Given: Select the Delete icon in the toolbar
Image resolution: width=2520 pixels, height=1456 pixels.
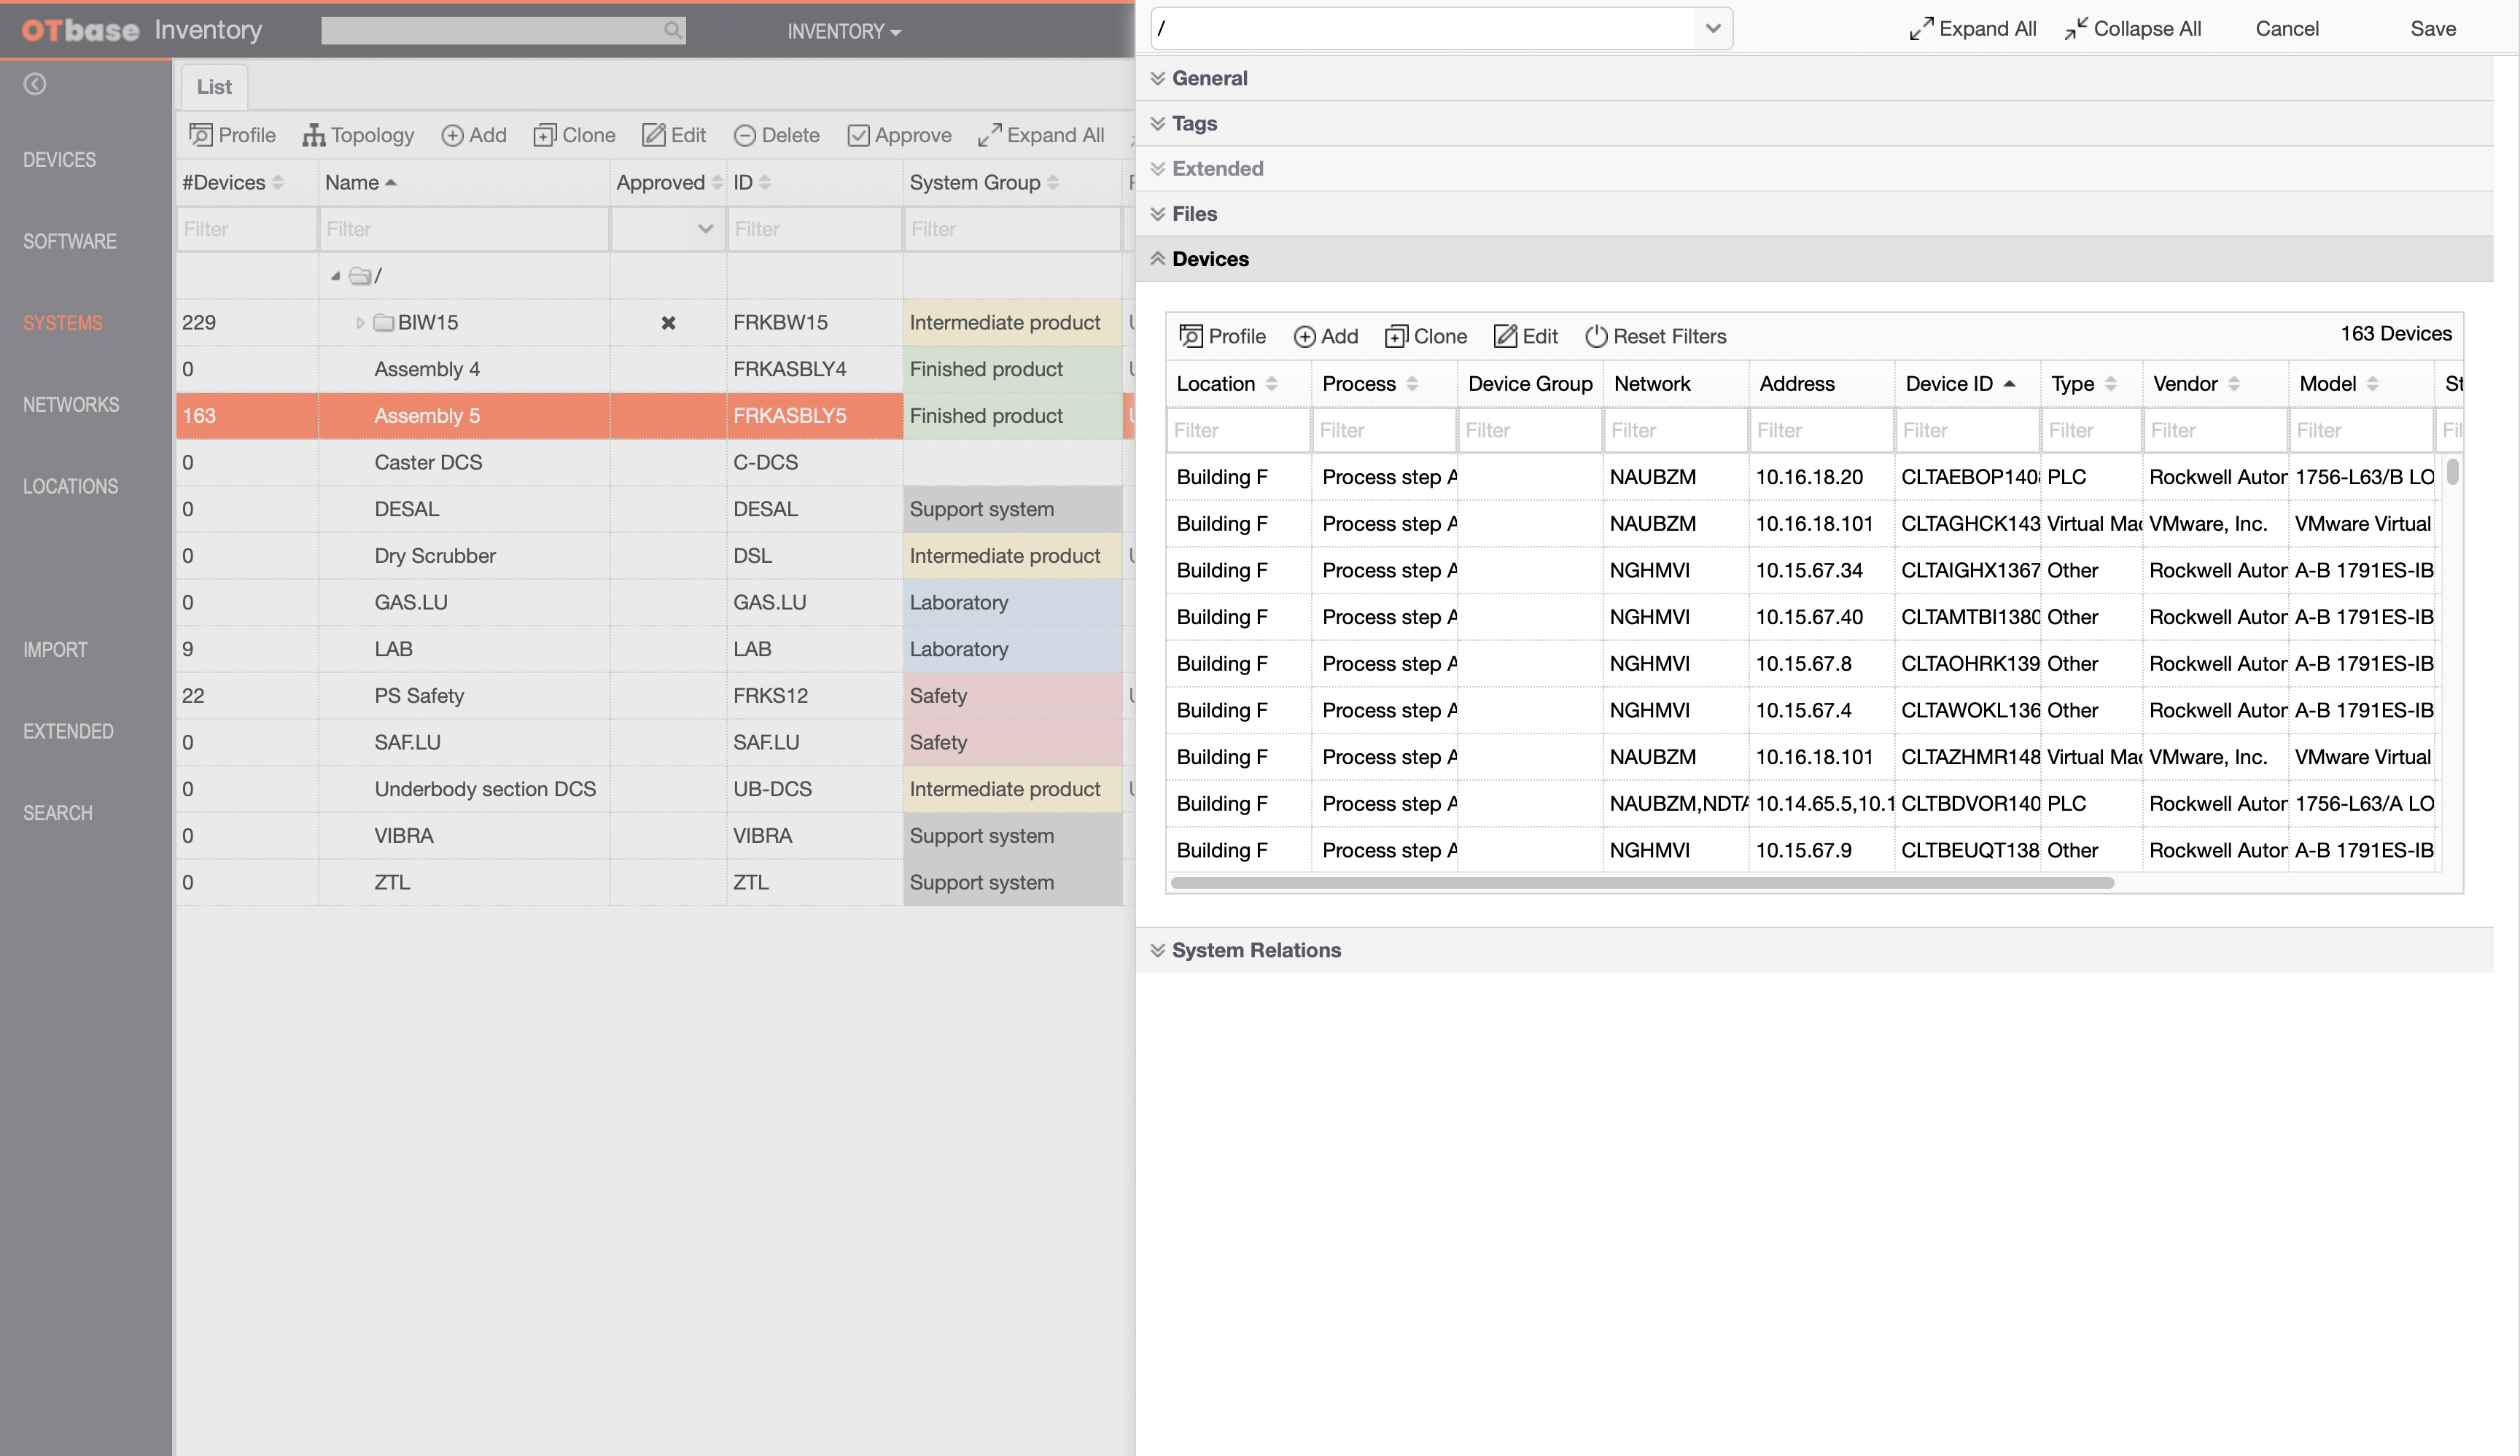Looking at the screenshot, I should point(776,135).
